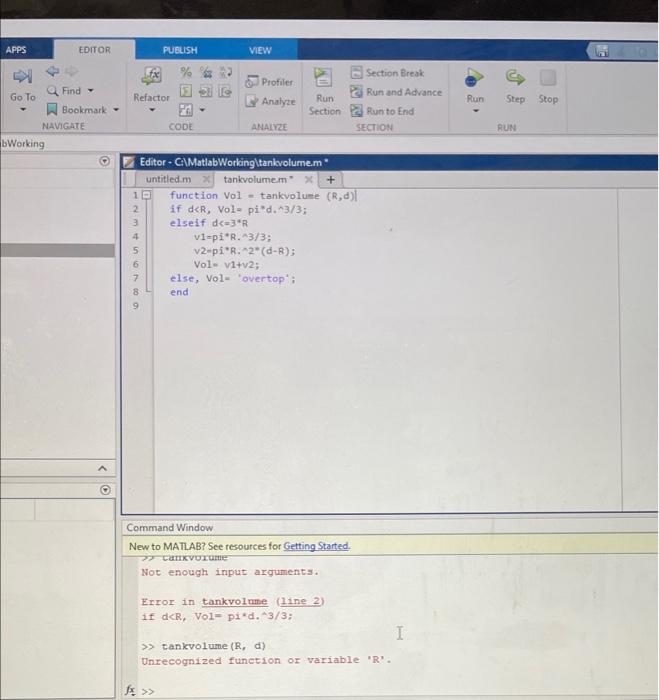The height and width of the screenshot is (700, 659).
Task: Click the back arrow in Navigate group
Action: tap(52, 71)
